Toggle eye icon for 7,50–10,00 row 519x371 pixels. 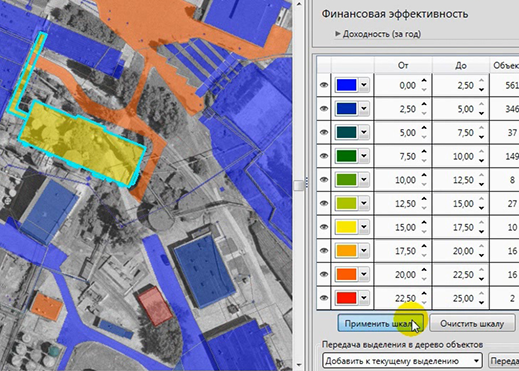[x=324, y=156]
